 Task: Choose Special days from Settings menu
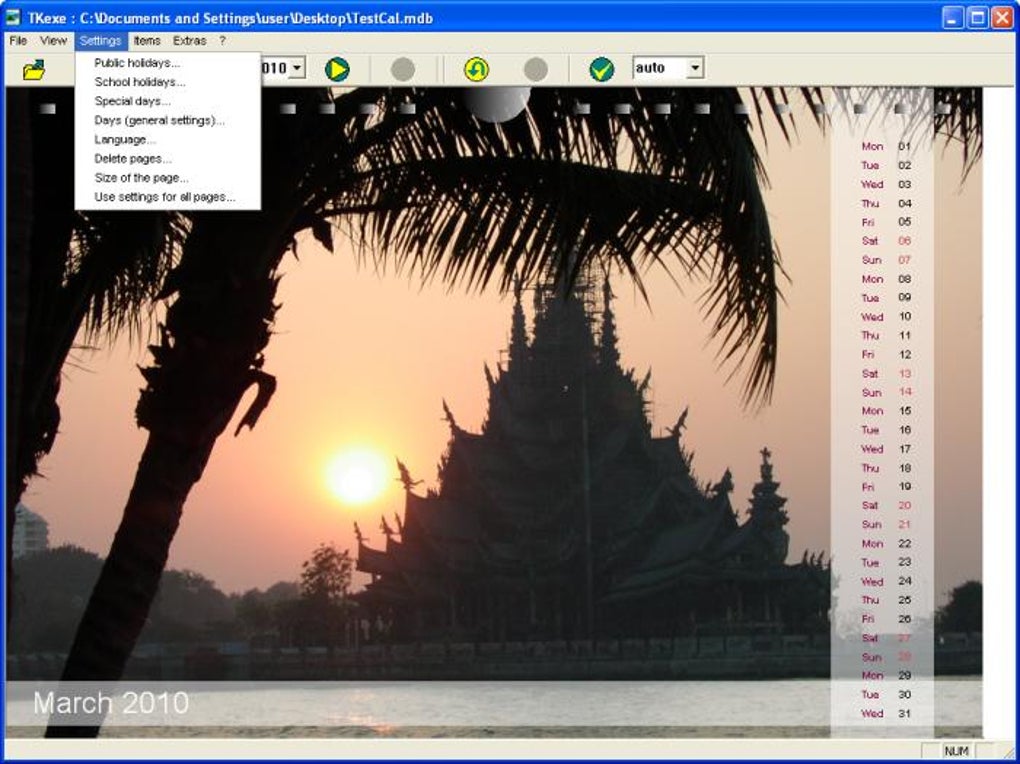132,102
